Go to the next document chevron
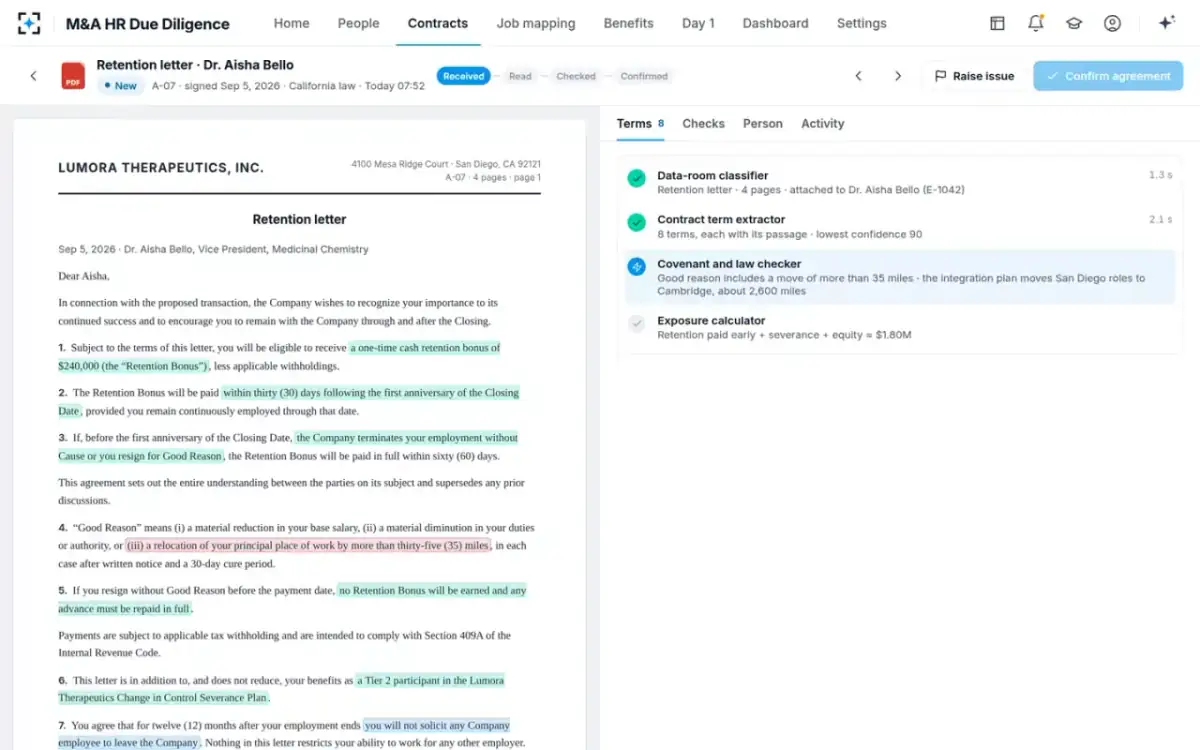 [898, 76]
